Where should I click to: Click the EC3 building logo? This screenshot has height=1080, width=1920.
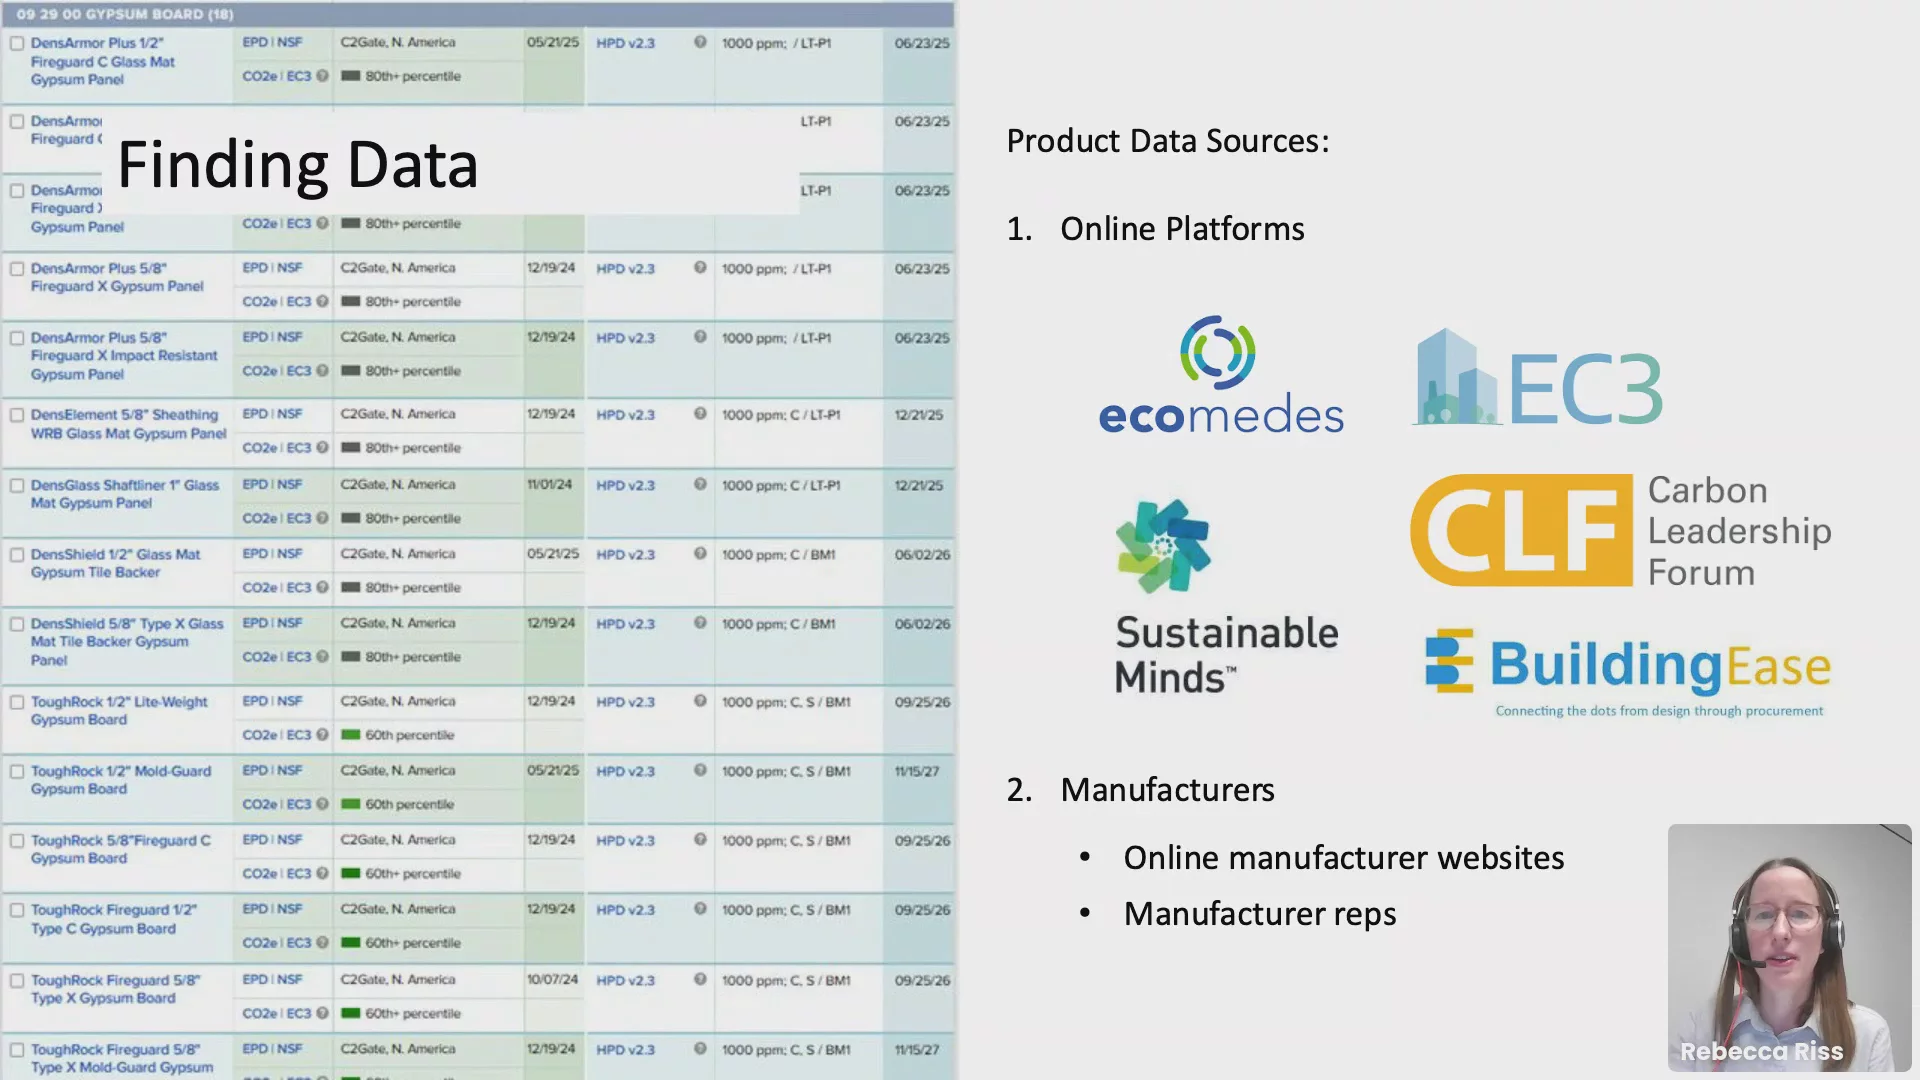pos(1538,378)
